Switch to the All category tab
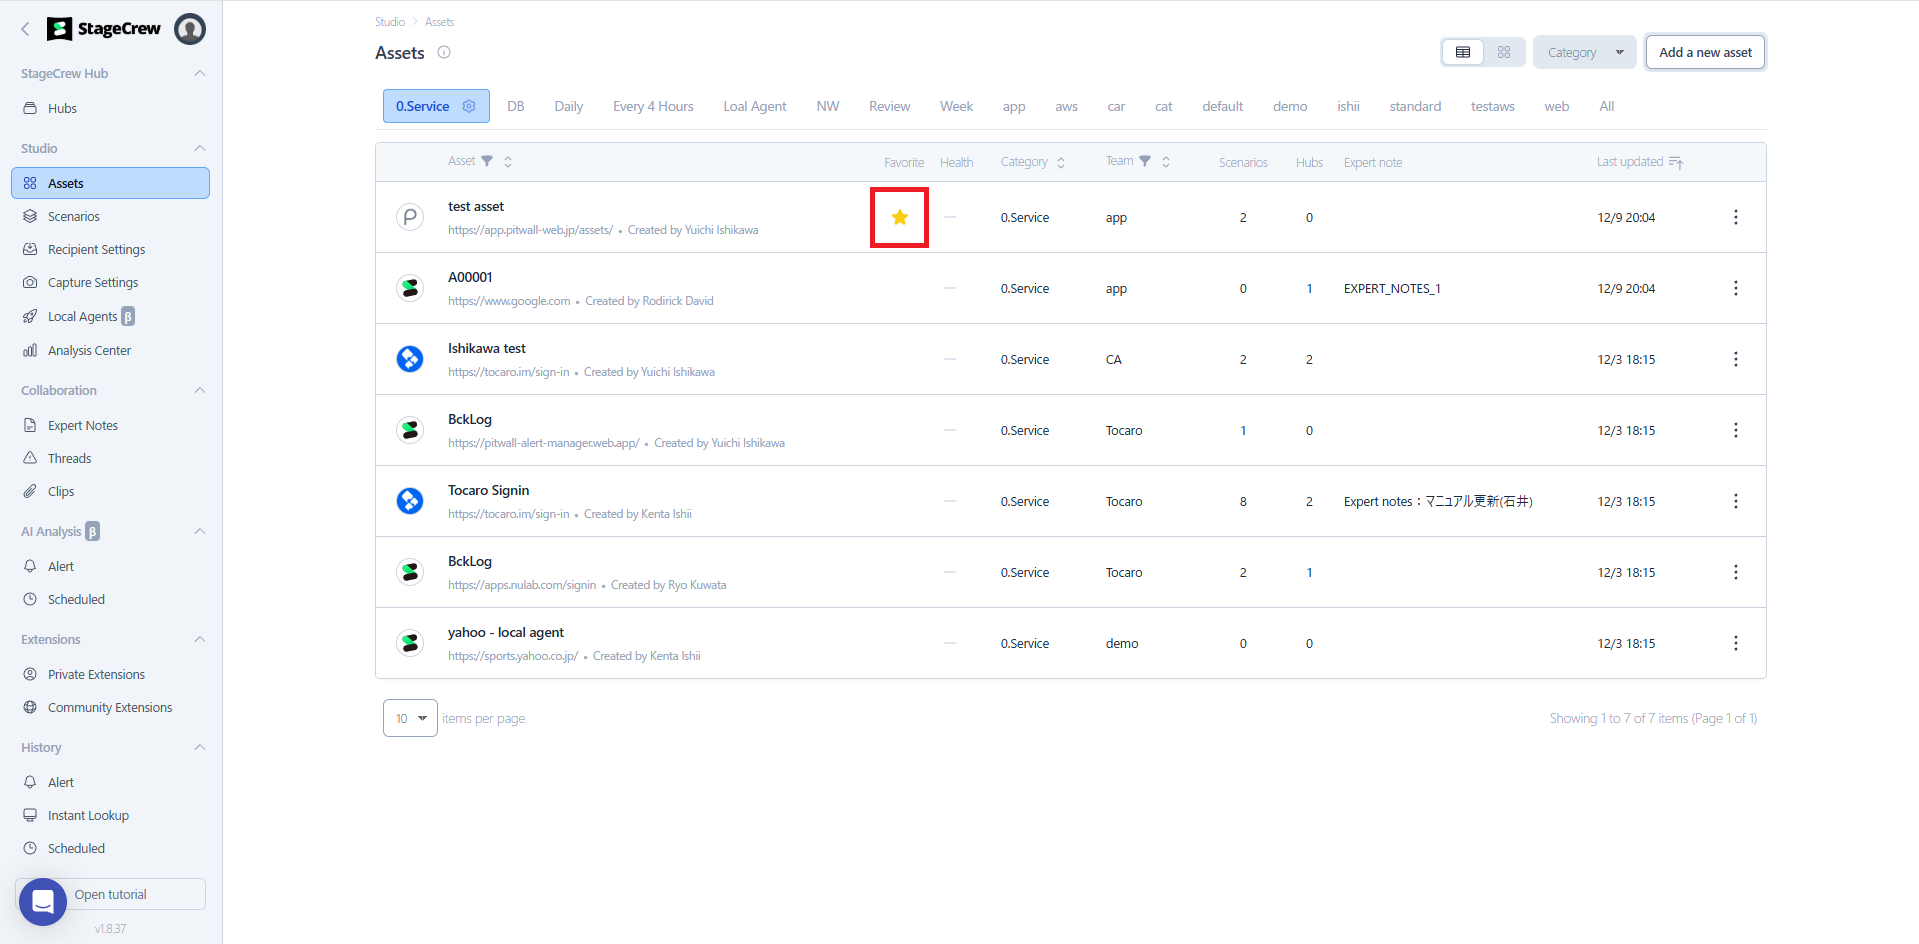The width and height of the screenshot is (1919, 944). point(1606,106)
